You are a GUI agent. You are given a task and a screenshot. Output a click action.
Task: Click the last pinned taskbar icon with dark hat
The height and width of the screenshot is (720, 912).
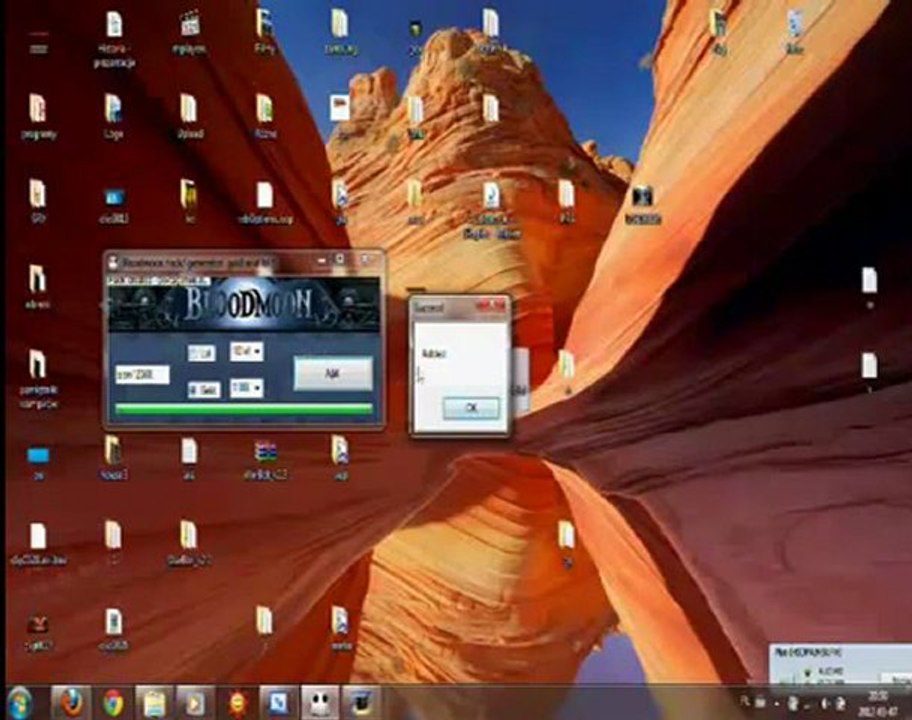[x=361, y=703]
